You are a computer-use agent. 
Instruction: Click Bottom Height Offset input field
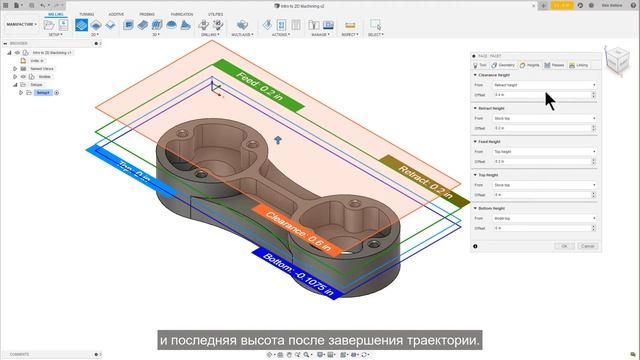click(x=542, y=229)
